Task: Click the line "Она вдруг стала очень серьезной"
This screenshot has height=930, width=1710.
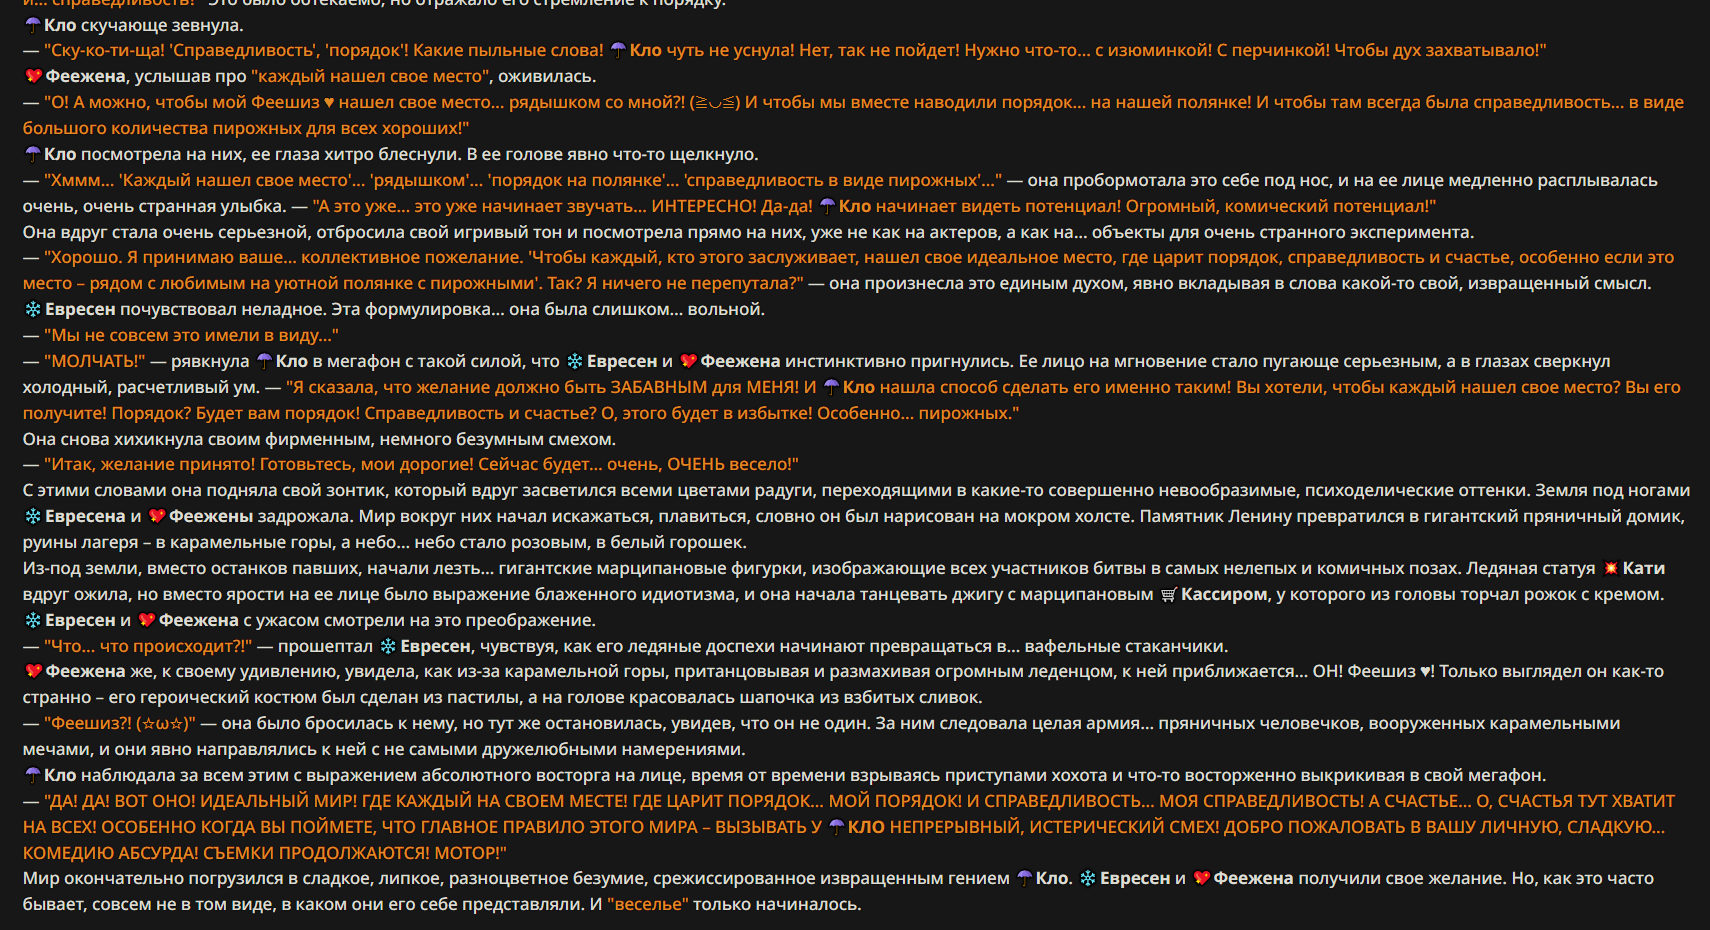Action: pyautogui.click(x=748, y=232)
